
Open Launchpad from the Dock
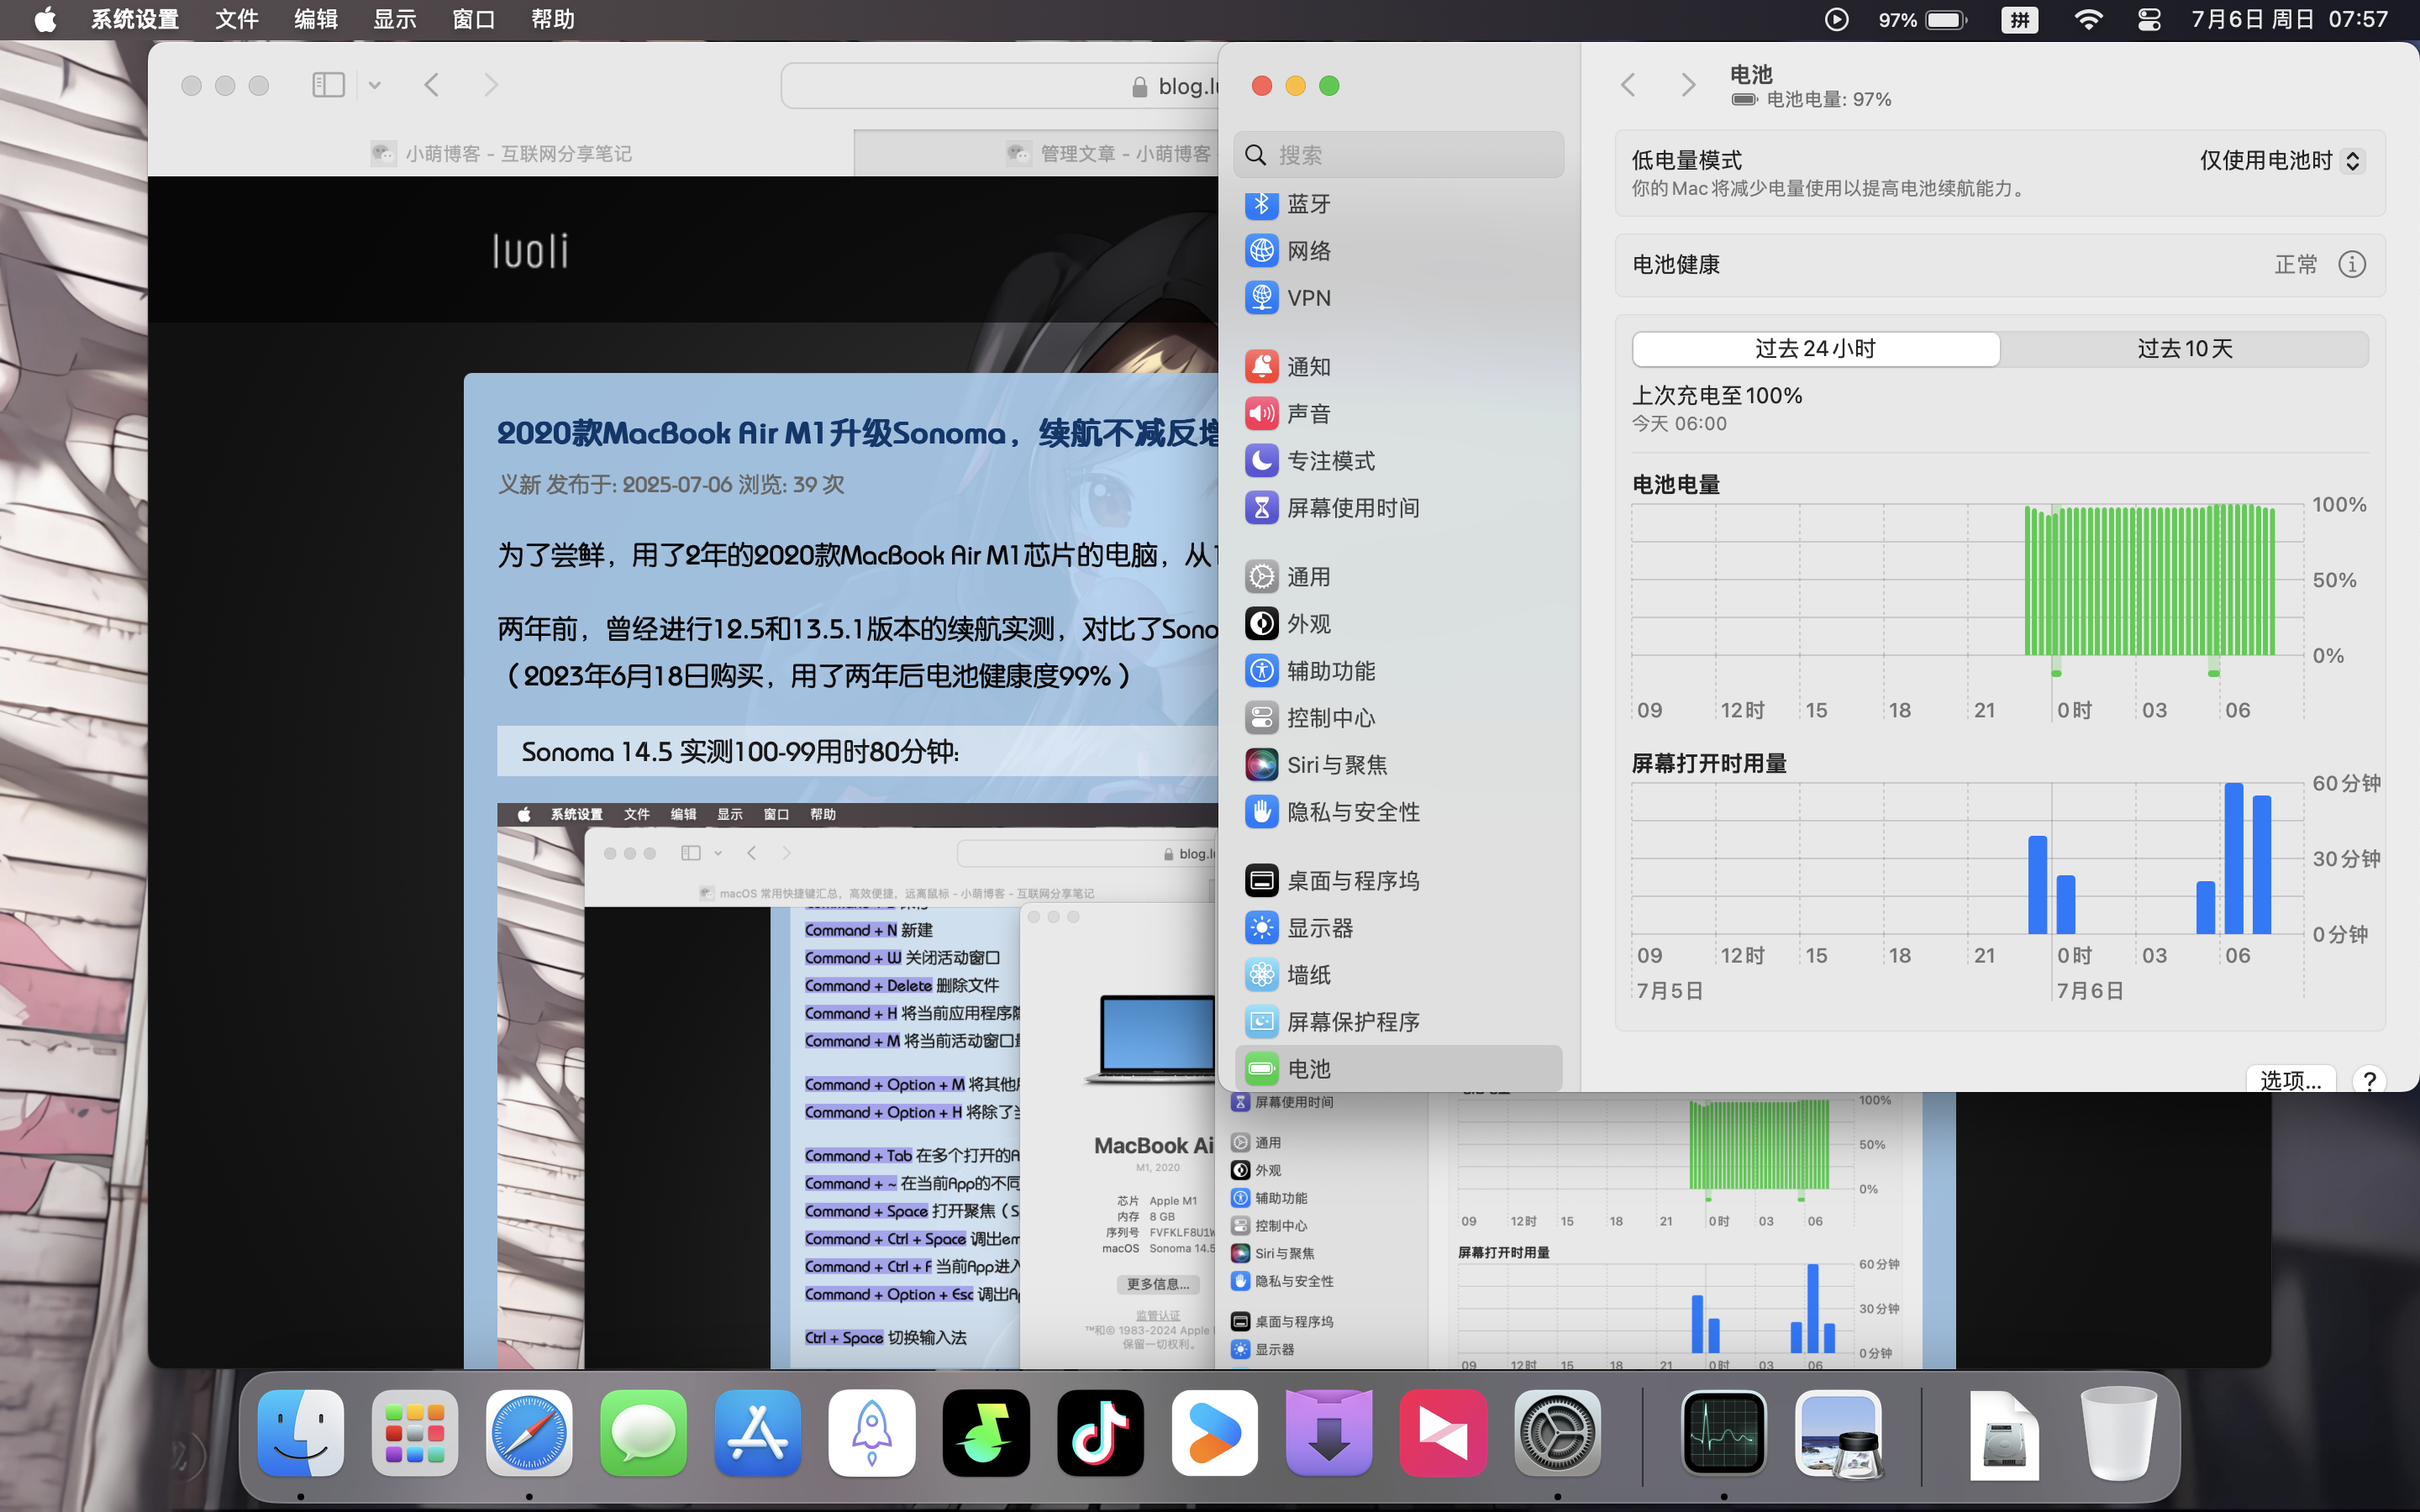(415, 1433)
